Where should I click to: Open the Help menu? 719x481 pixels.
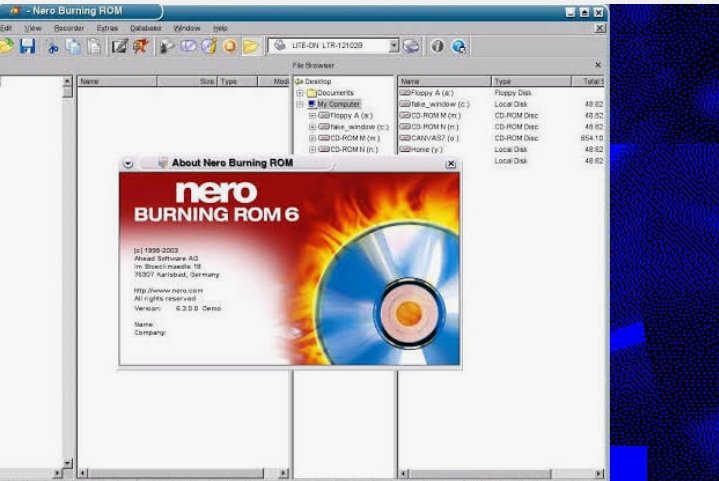(x=220, y=28)
